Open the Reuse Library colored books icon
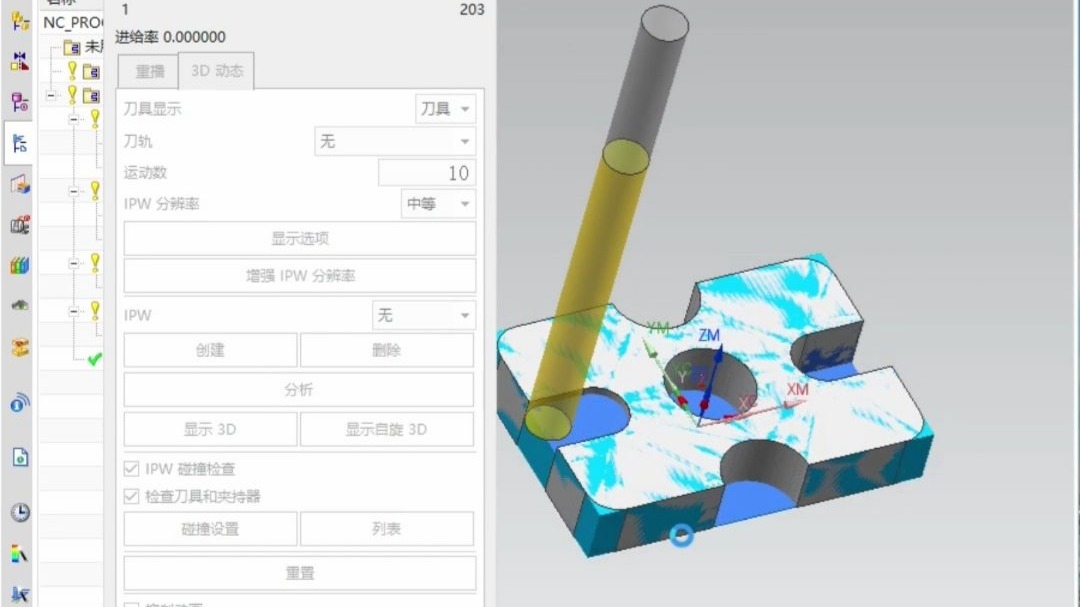The image size is (1080, 607). coord(19,265)
